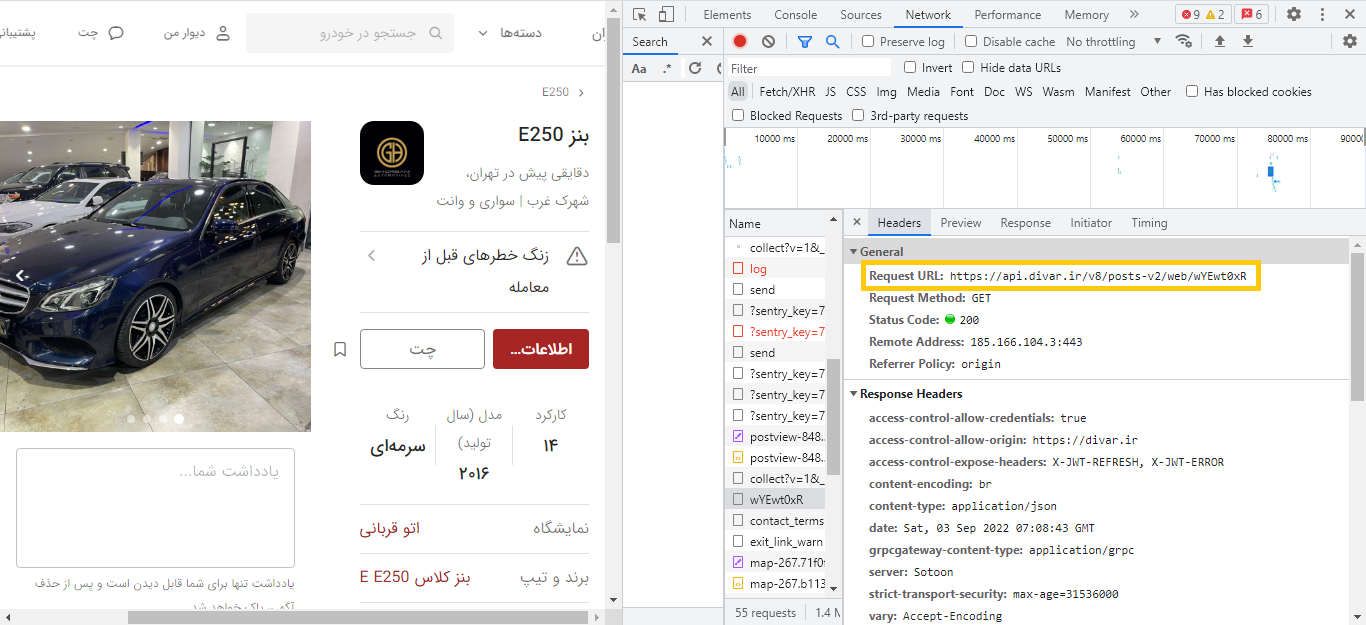Viewport: 1366px width, 625px height.
Task: Check Has blocked cookies
Action: pos(1192,91)
